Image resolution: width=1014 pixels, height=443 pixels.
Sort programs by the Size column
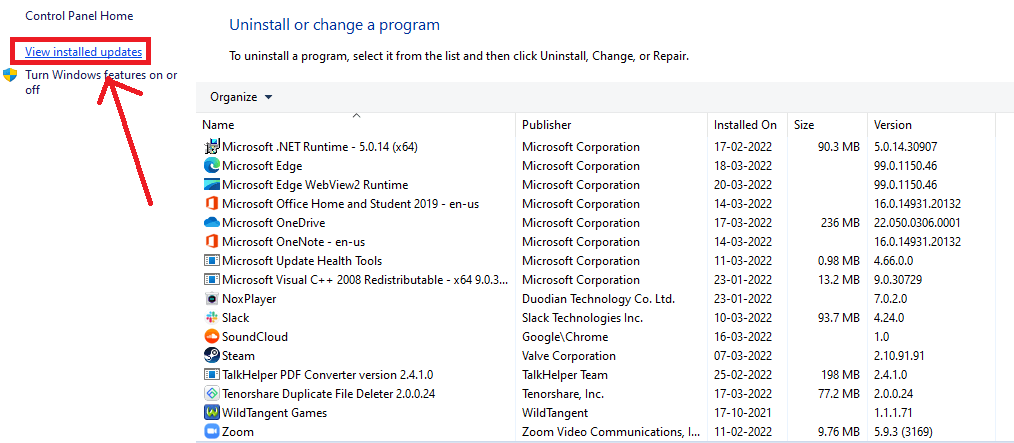(804, 125)
